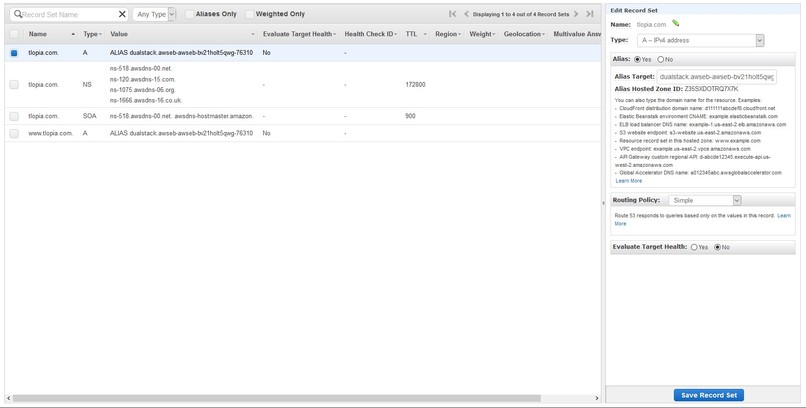
Task: Toggle the select-all records checkbox in header
Action: pyautogui.click(x=14, y=34)
